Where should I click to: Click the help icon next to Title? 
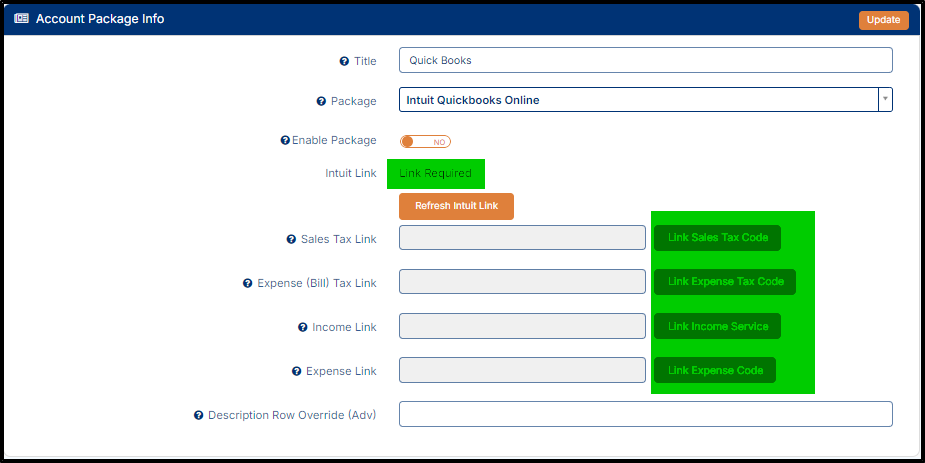(345, 61)
